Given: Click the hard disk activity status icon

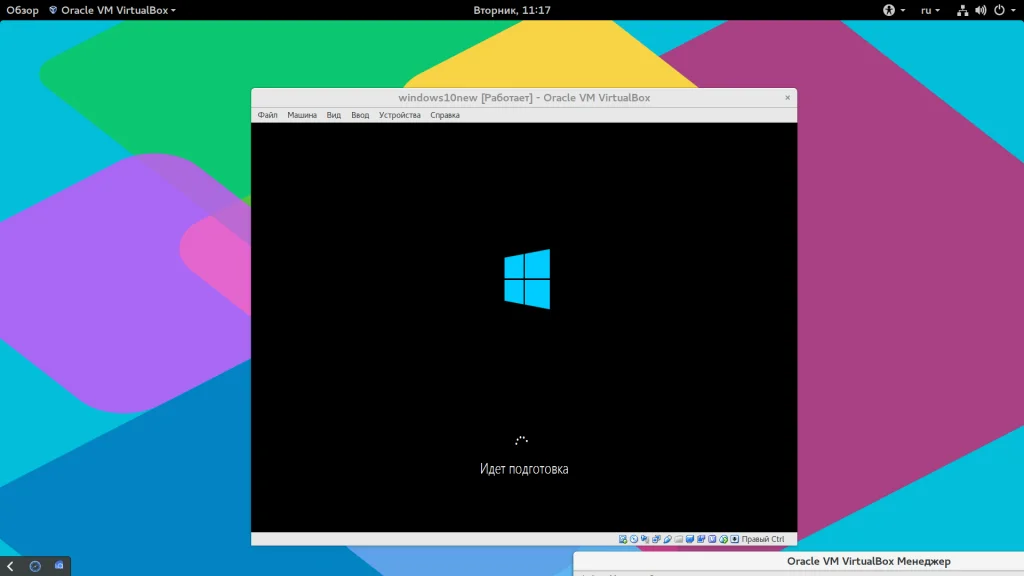Looking at the screenshot, I should pyautogui.click(x=622, y=539).
